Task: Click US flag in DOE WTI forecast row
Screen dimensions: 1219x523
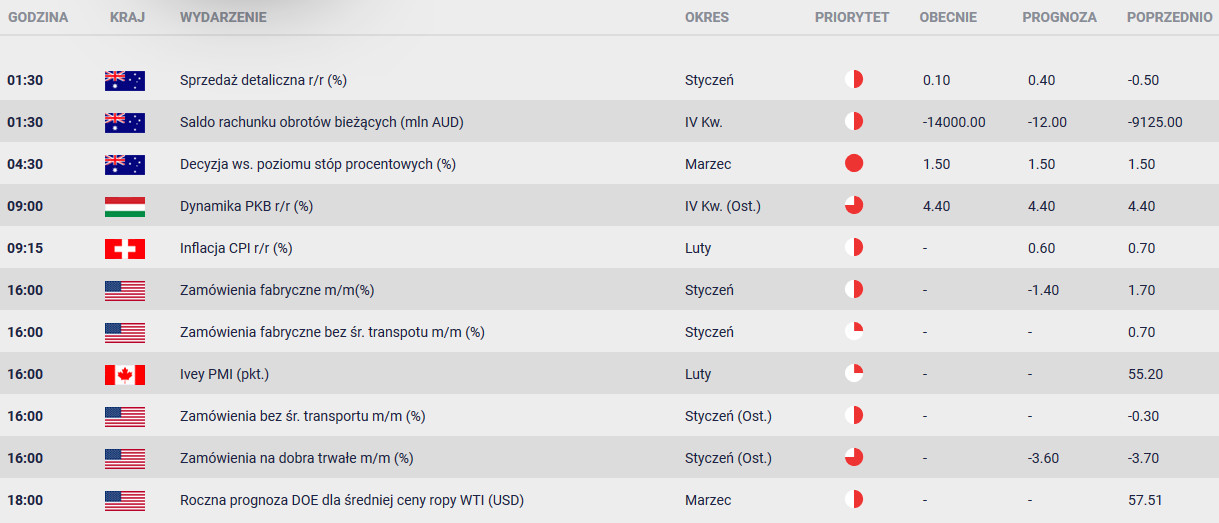Action: [125, 501]
